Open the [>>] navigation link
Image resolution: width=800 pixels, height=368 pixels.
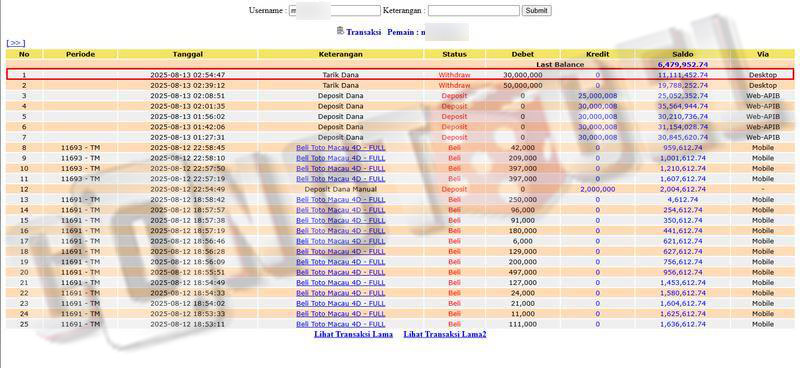click(x=16, y=43)
